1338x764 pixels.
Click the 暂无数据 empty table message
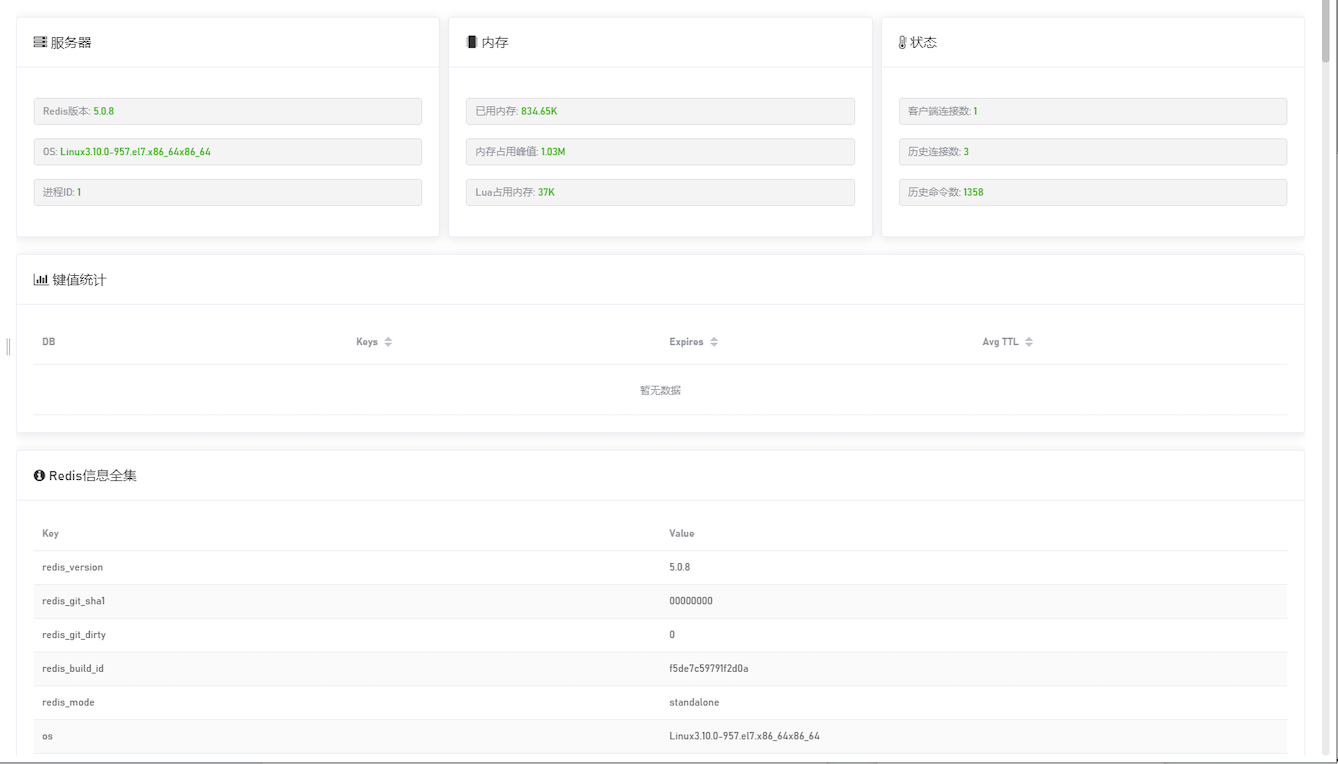click(x=660, y=390)
